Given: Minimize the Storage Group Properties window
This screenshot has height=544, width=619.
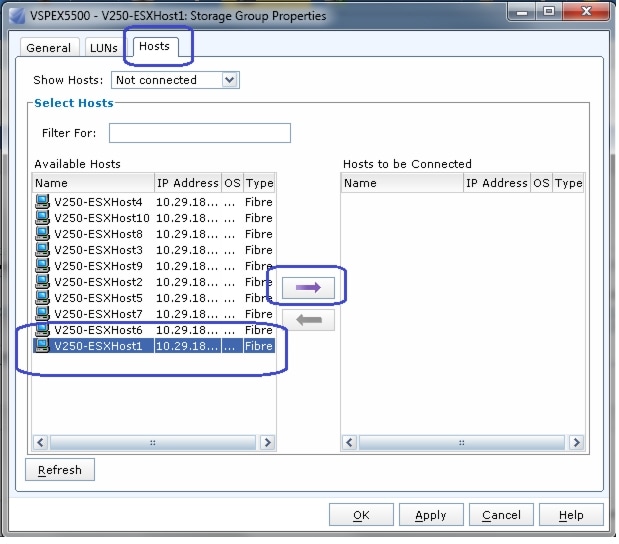Looking at the screenshot, I should coord(522,12).
